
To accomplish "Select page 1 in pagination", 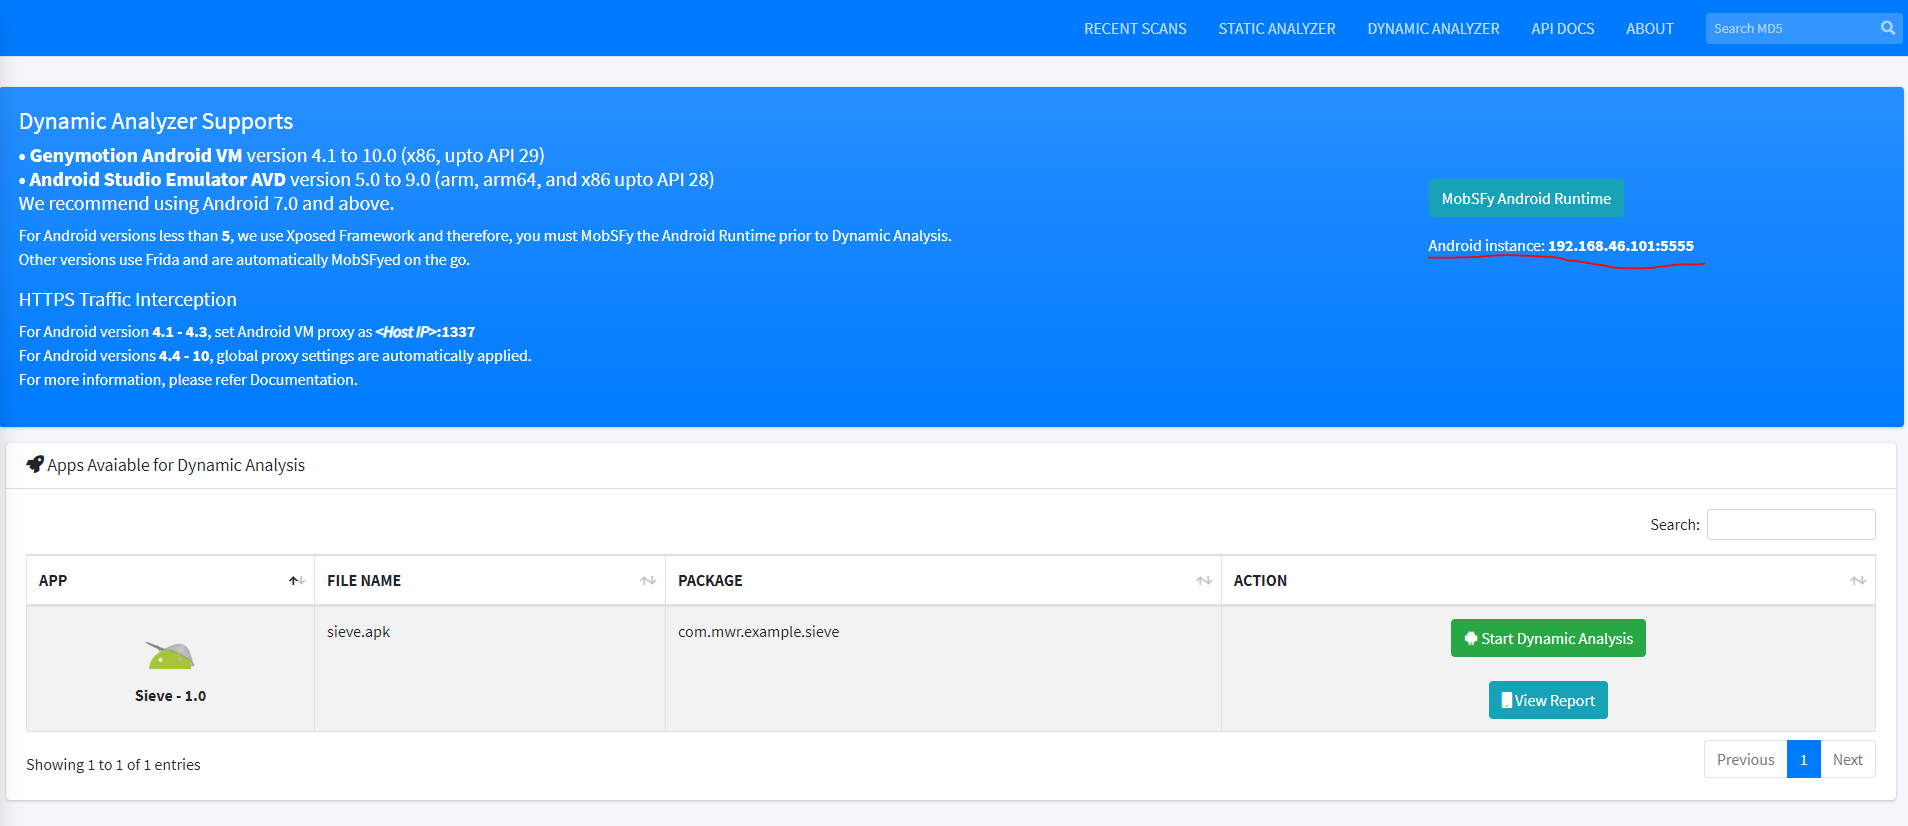I will pos(1803,760).
